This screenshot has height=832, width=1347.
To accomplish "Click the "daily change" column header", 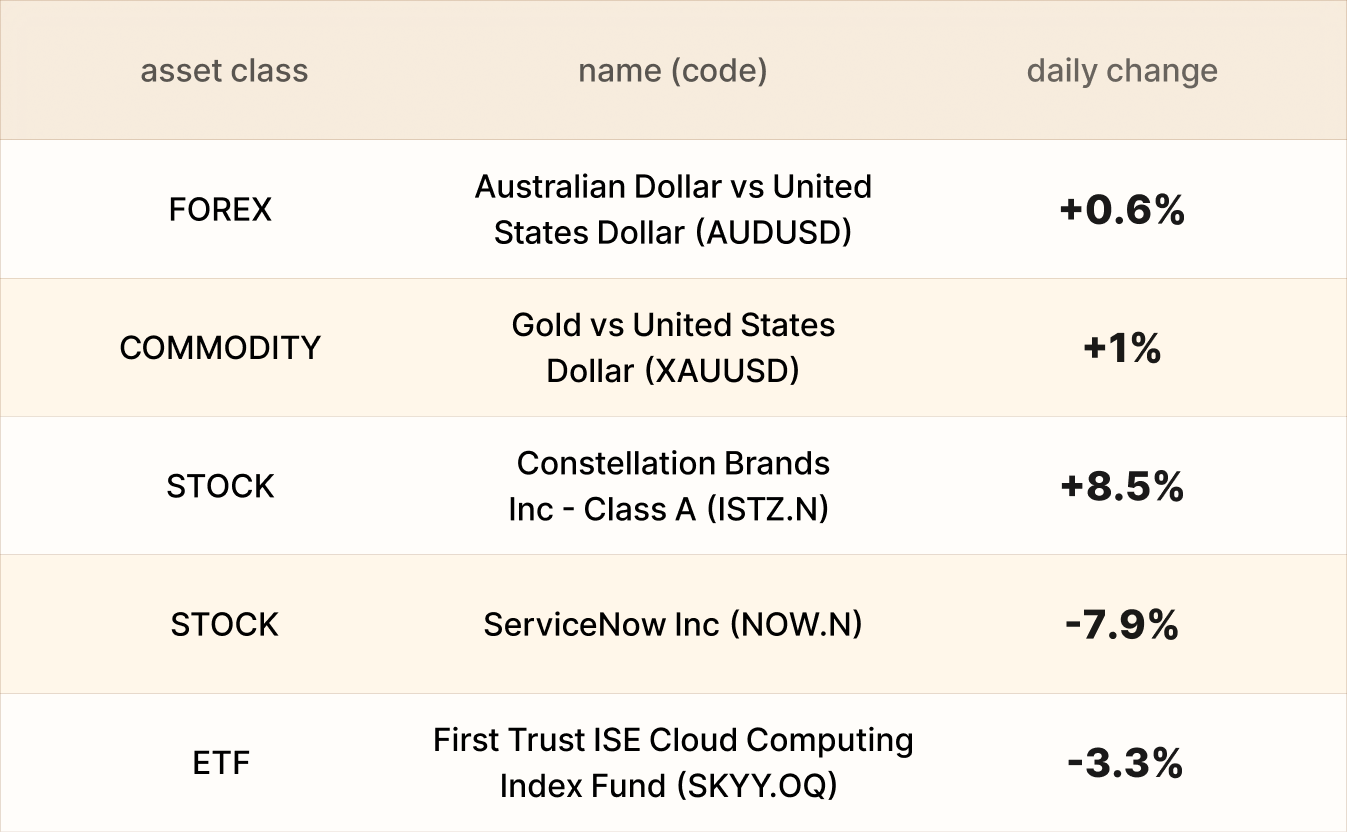I will pyautogui.click(x=1122, y=71).
